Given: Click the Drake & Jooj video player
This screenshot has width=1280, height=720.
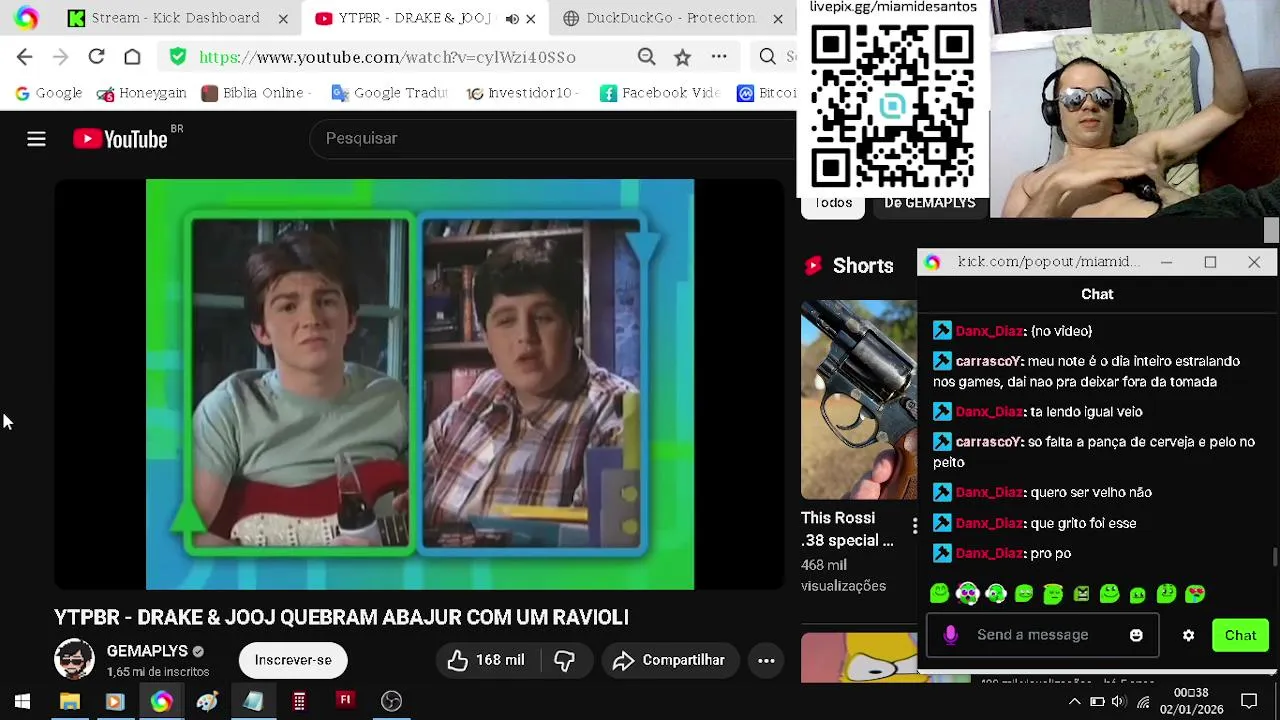Looking at the screenshot, I should [420, 384].
